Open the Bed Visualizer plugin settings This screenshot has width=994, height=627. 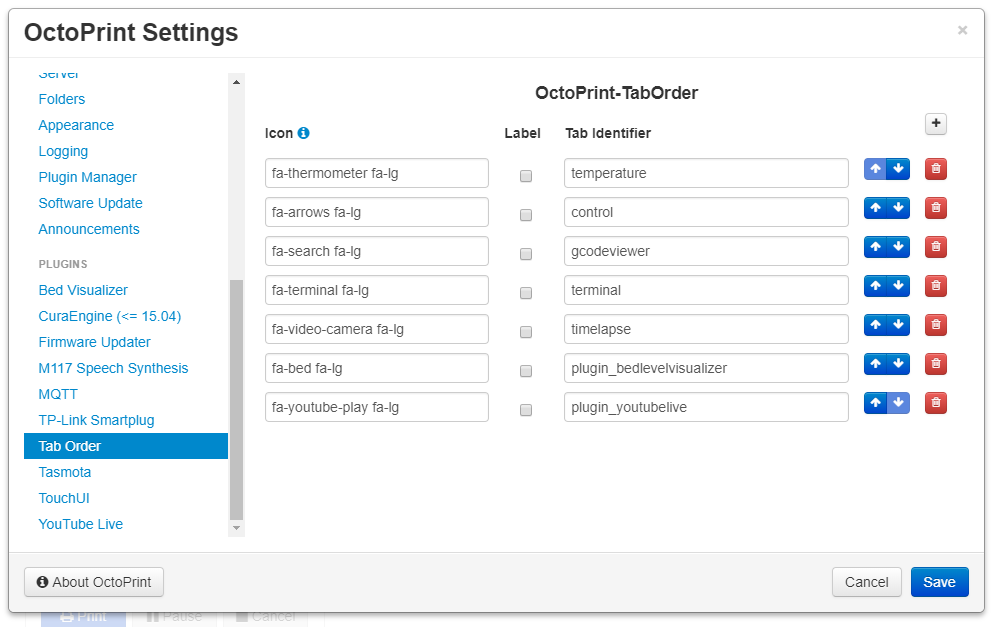point(83,290)
